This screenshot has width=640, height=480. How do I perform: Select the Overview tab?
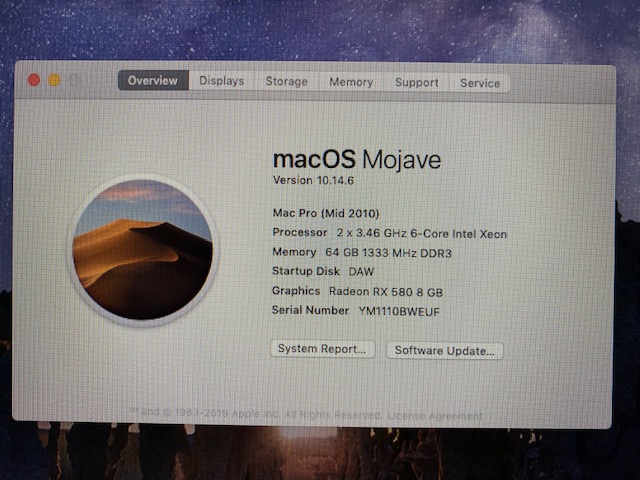152,81
